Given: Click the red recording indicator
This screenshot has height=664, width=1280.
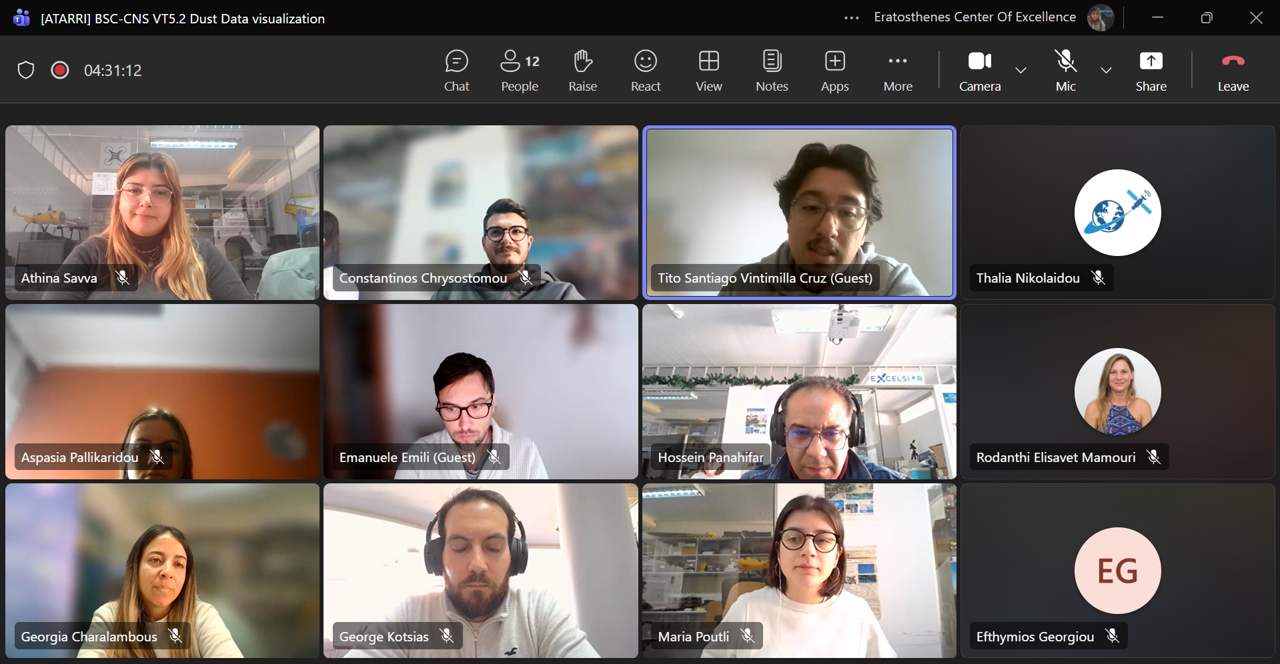Looking at the screenshot, I should point(60,70).
